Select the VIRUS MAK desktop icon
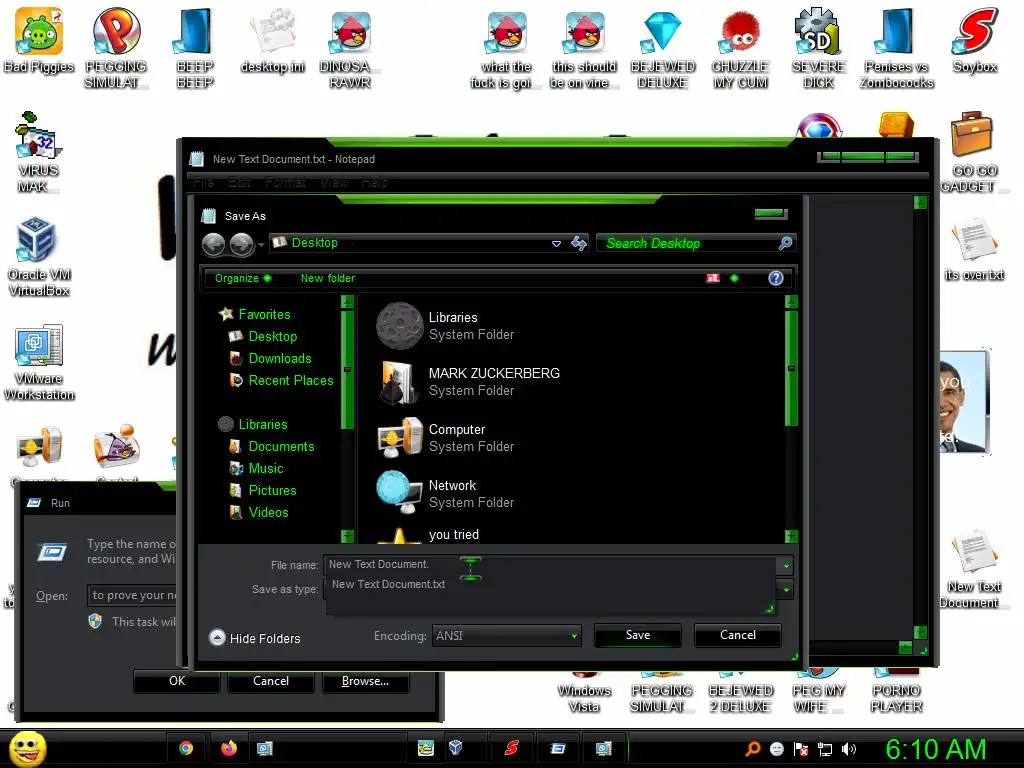Viewport: 1024px width, 768px height. (37, 152)
